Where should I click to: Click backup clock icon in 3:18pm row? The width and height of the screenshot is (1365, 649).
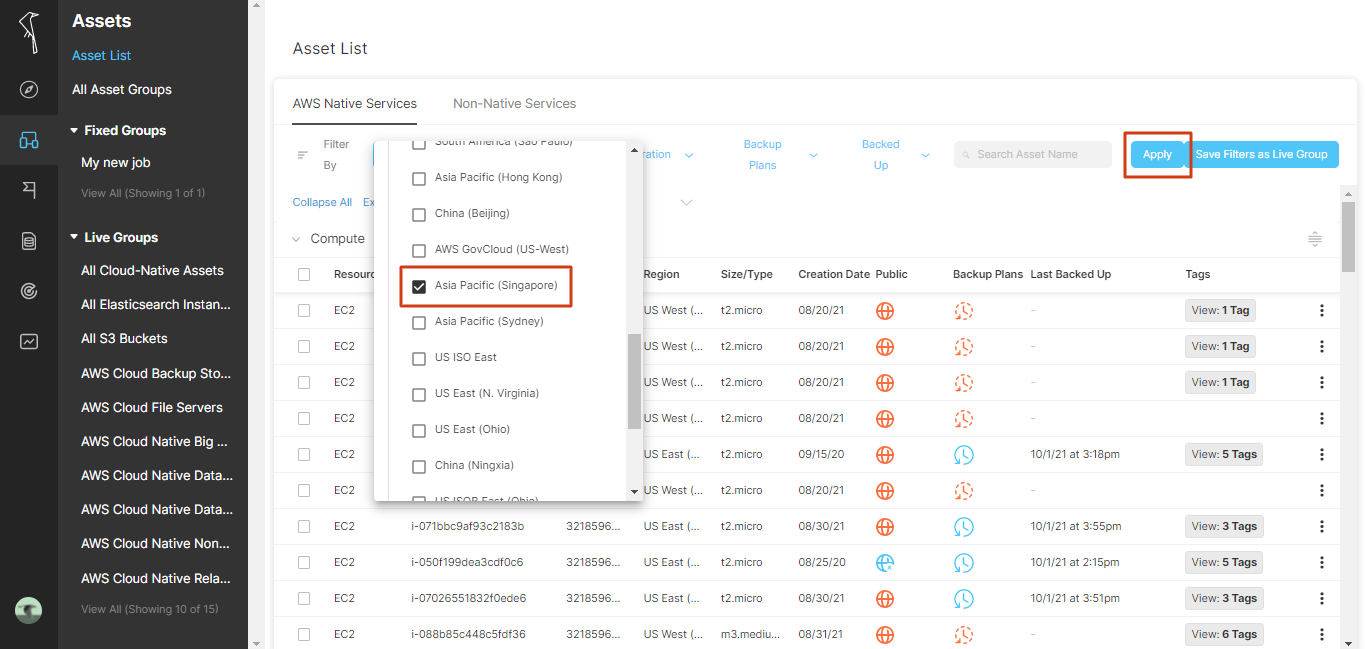click(x=963, y=454)
